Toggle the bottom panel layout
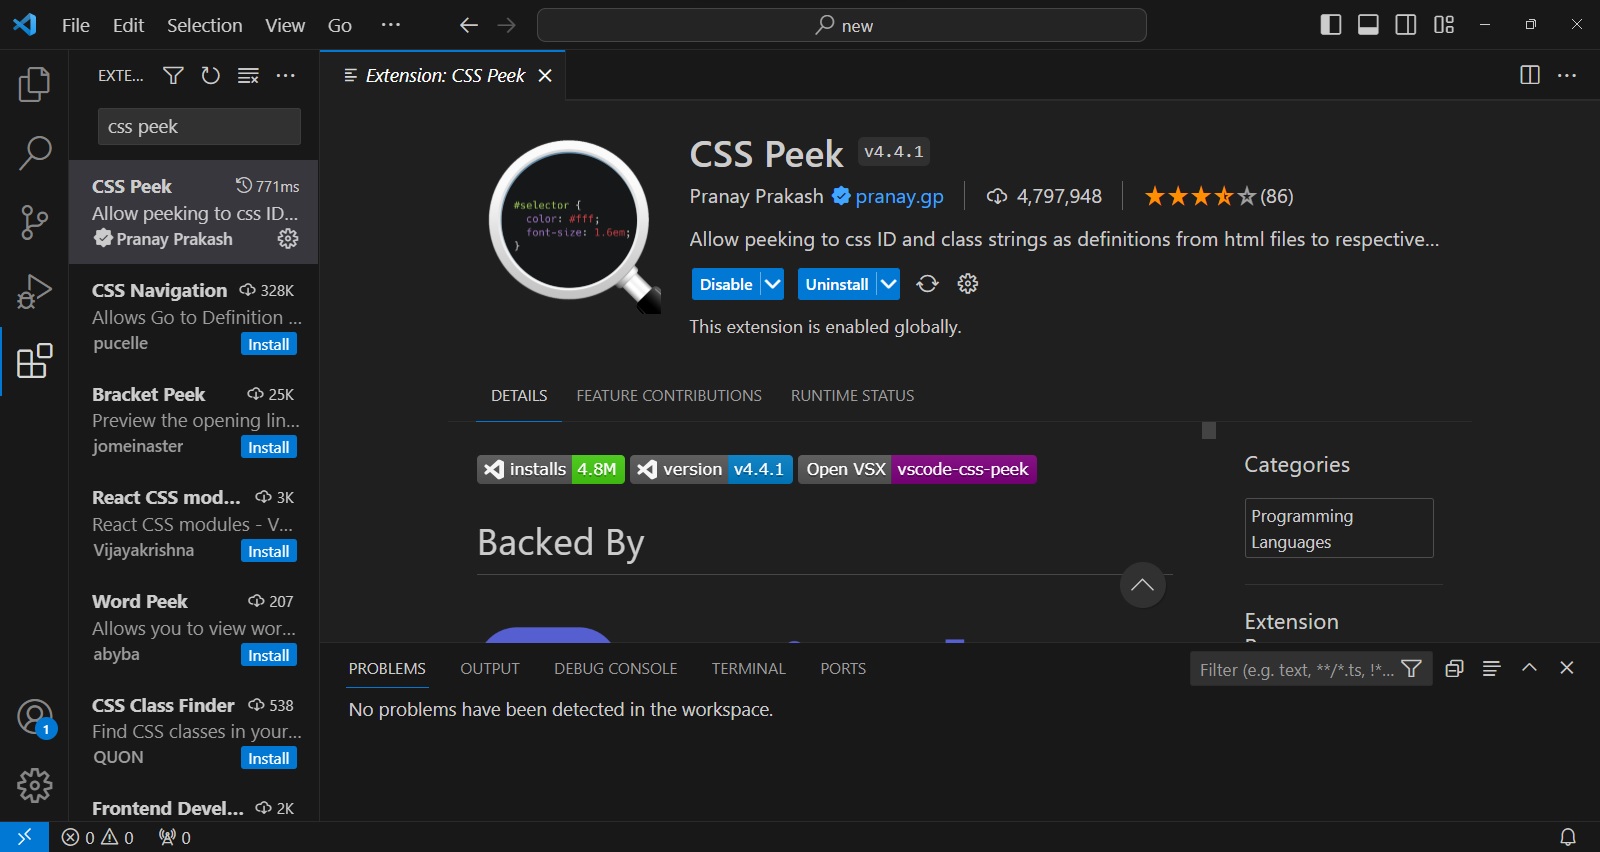1600x852 pixels. [1368, 25]
